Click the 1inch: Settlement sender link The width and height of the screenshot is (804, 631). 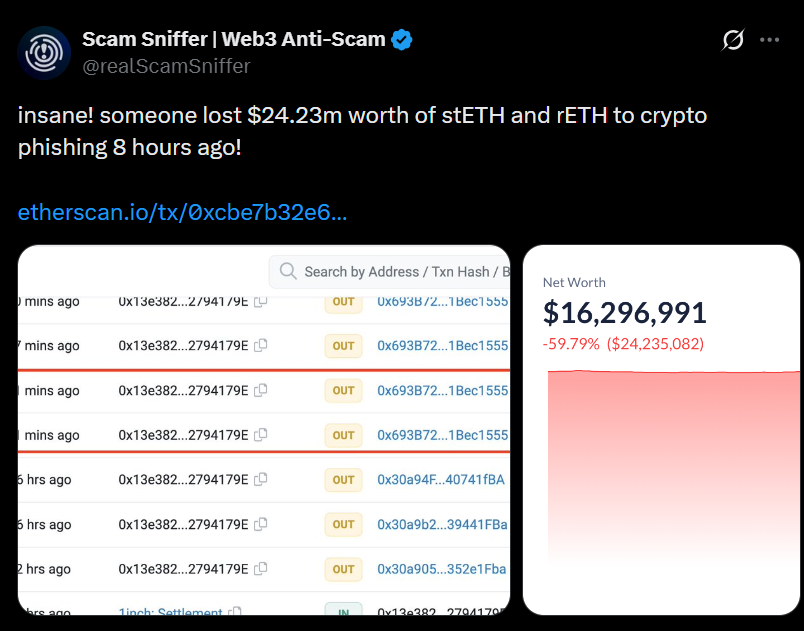[x=170, y=611]
